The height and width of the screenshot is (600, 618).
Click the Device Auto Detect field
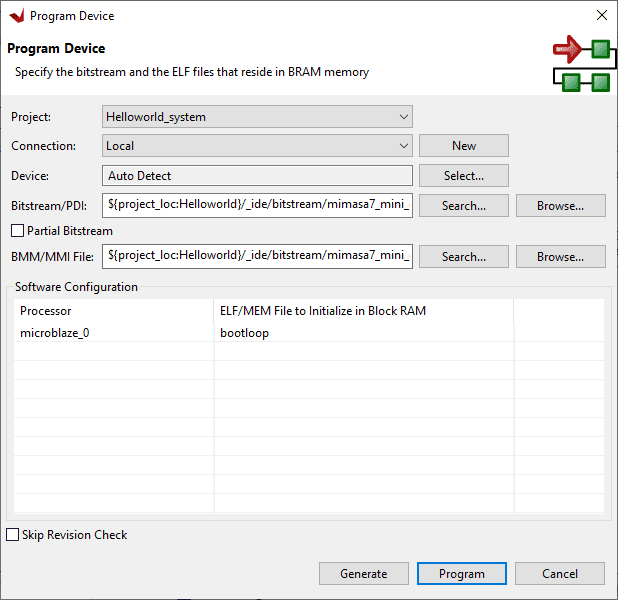(x=257, y=176)
